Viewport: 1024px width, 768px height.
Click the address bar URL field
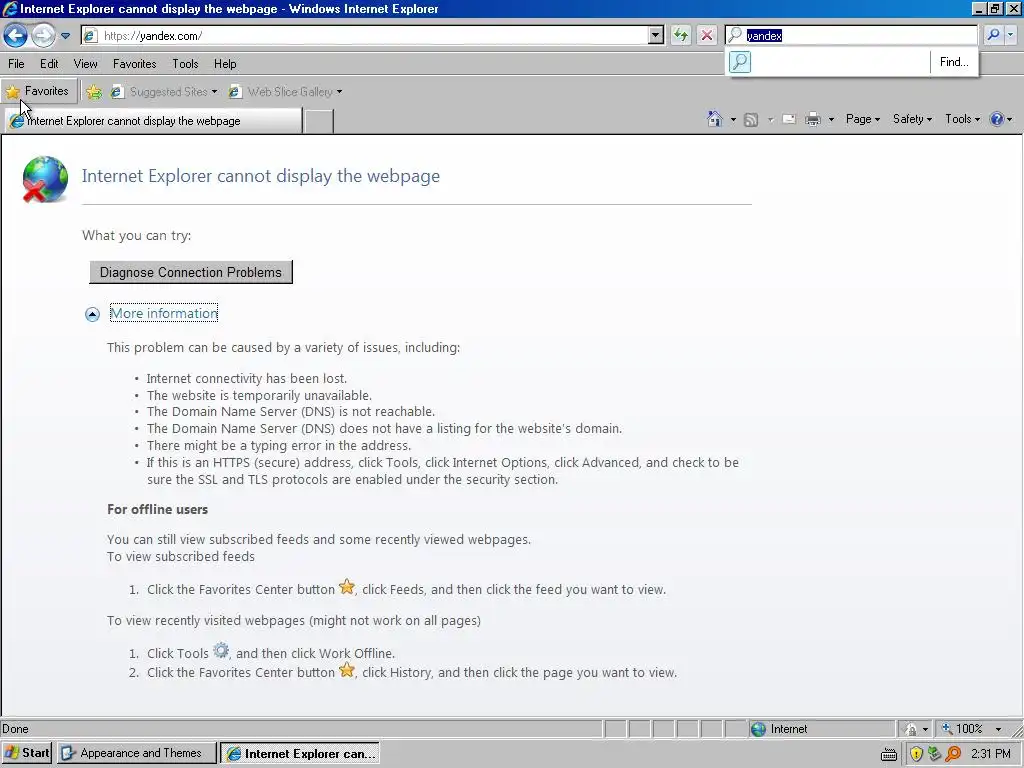(364, 35)
